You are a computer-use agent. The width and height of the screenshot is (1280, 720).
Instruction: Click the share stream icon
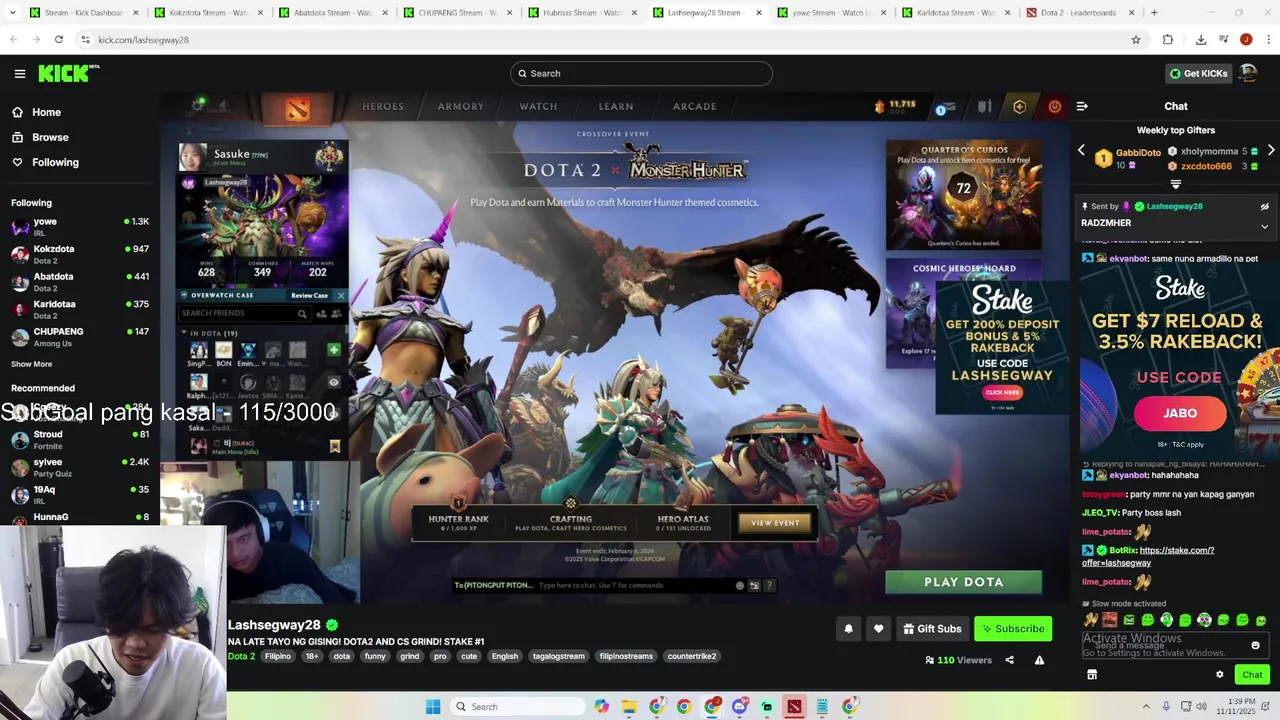tap(1009, 660)
